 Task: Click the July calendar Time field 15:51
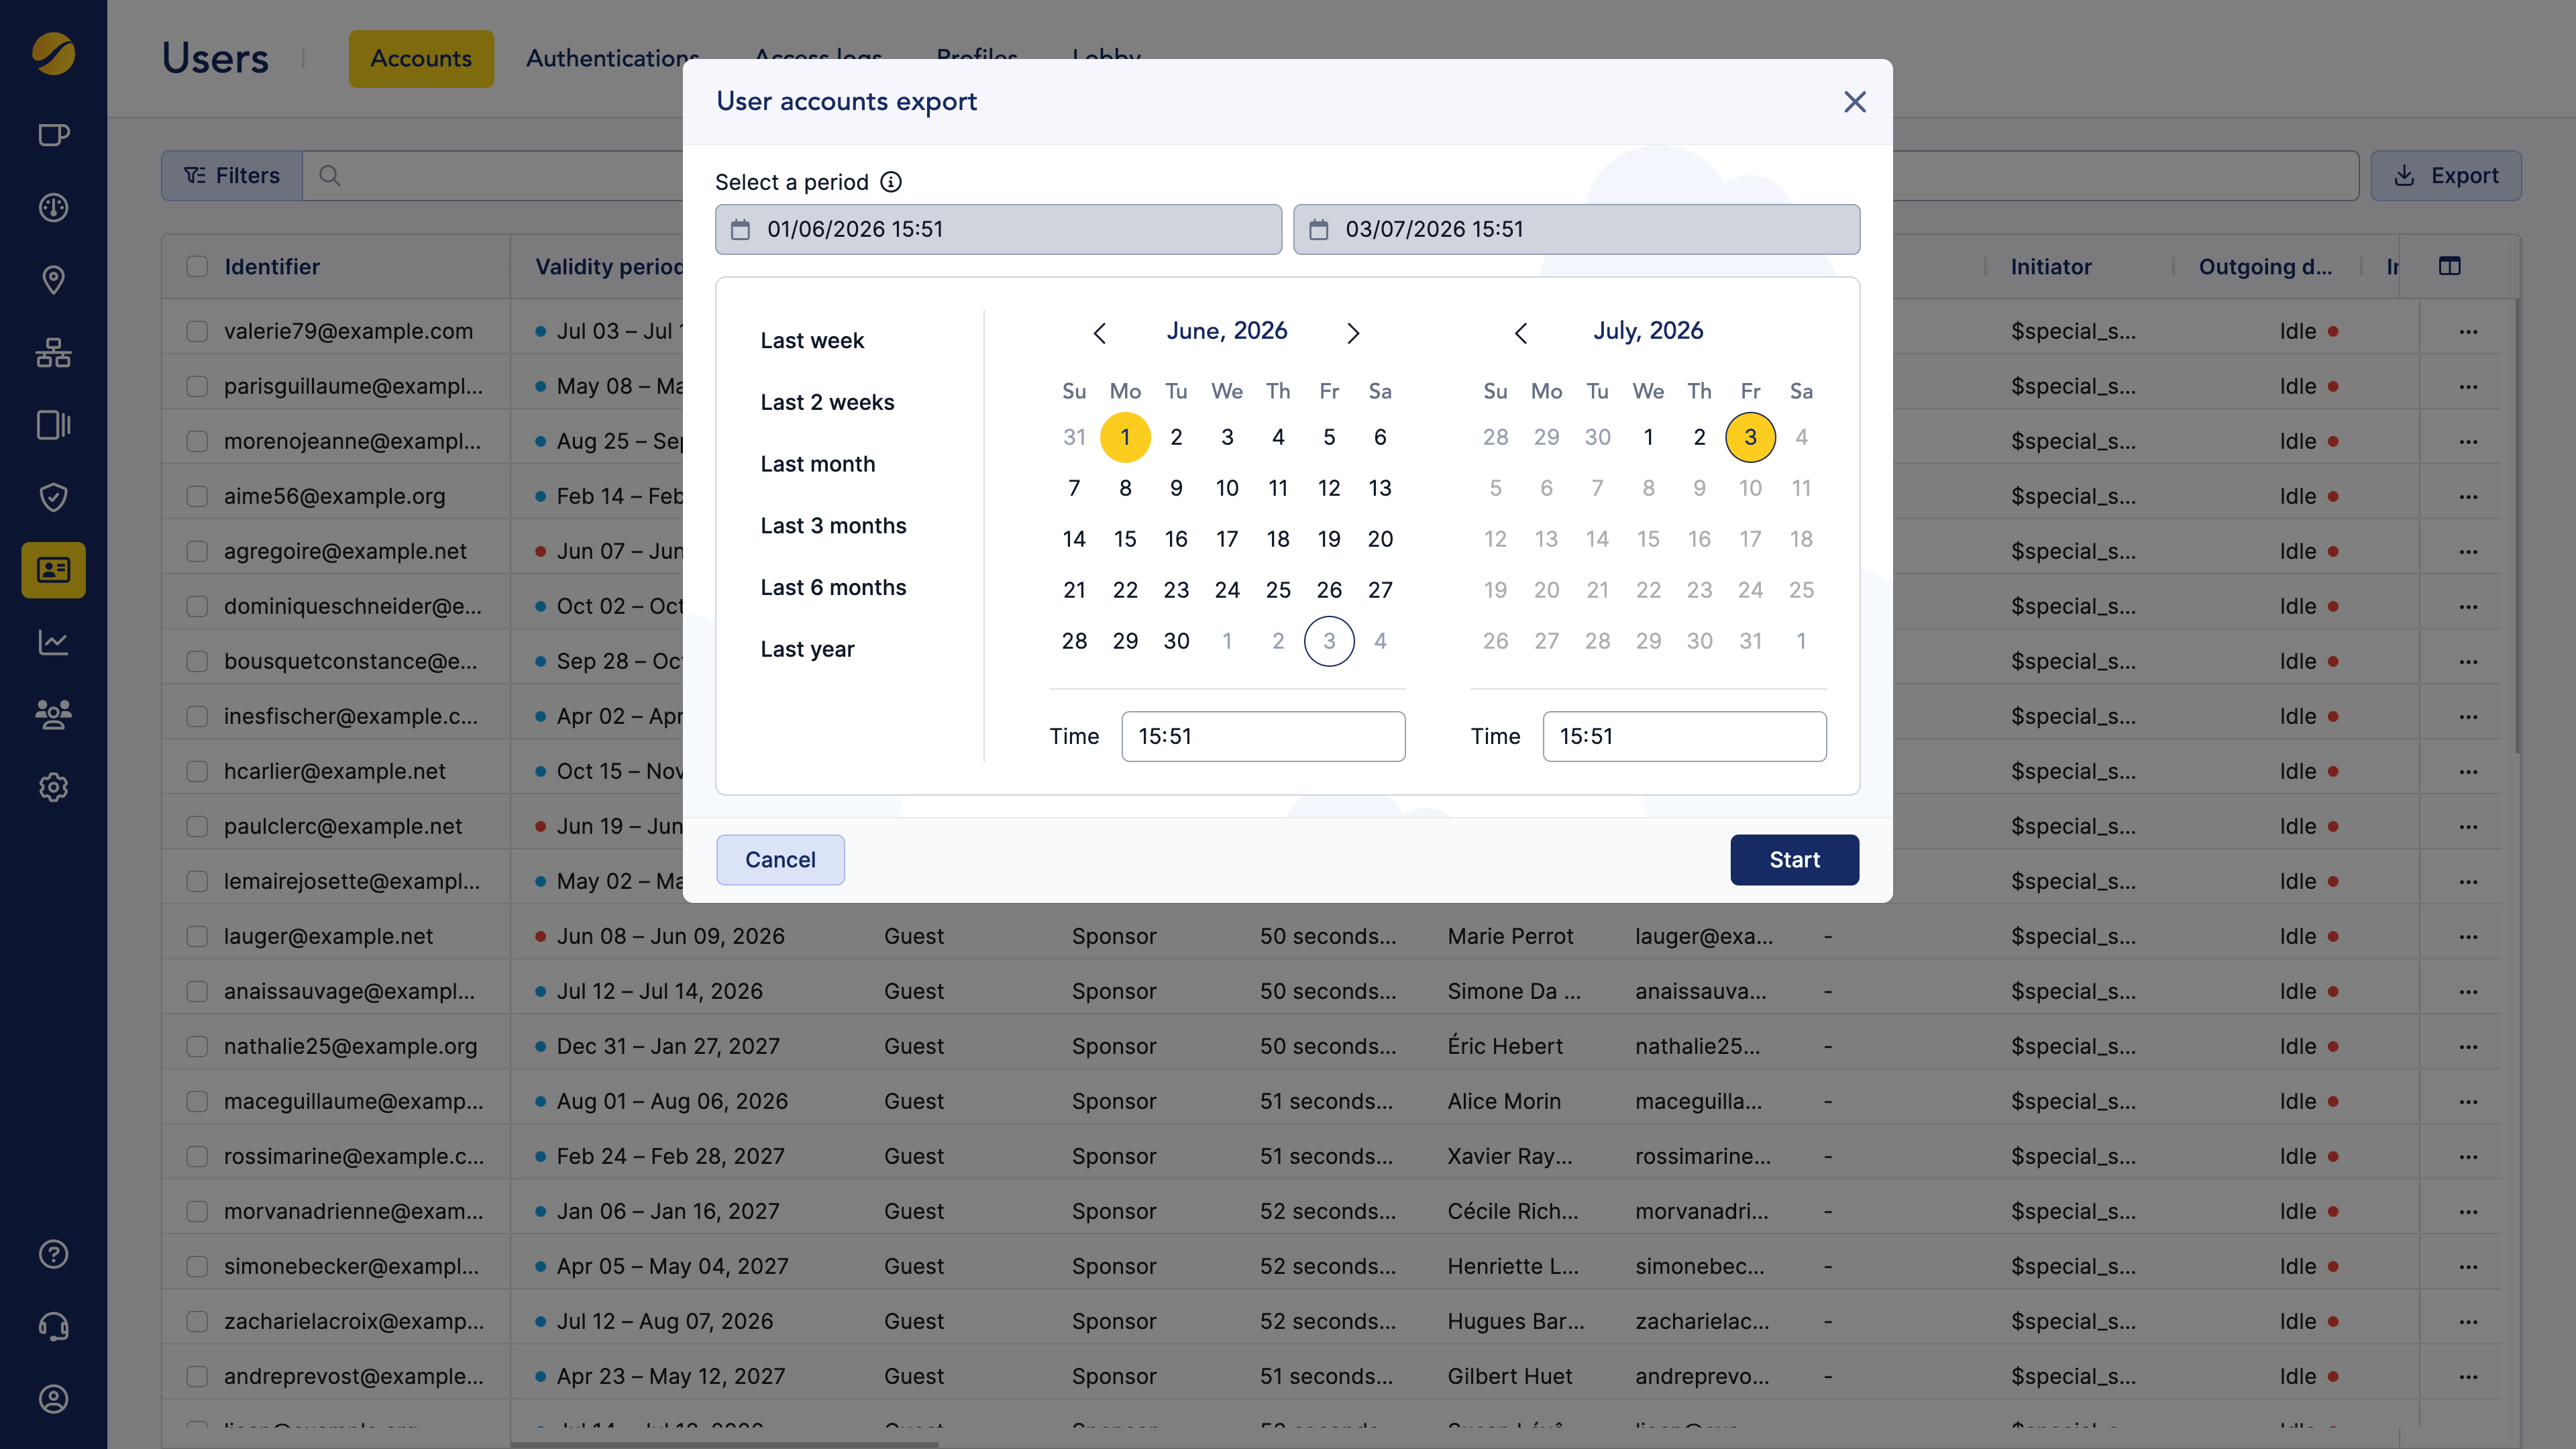tap(1684, 736)
